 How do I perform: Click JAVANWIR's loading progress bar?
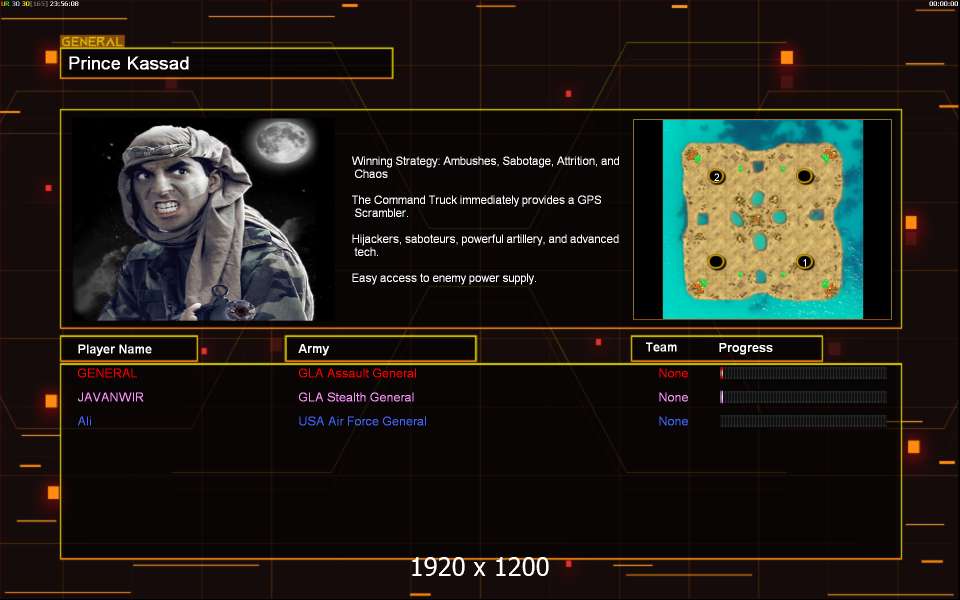(803, 397)
